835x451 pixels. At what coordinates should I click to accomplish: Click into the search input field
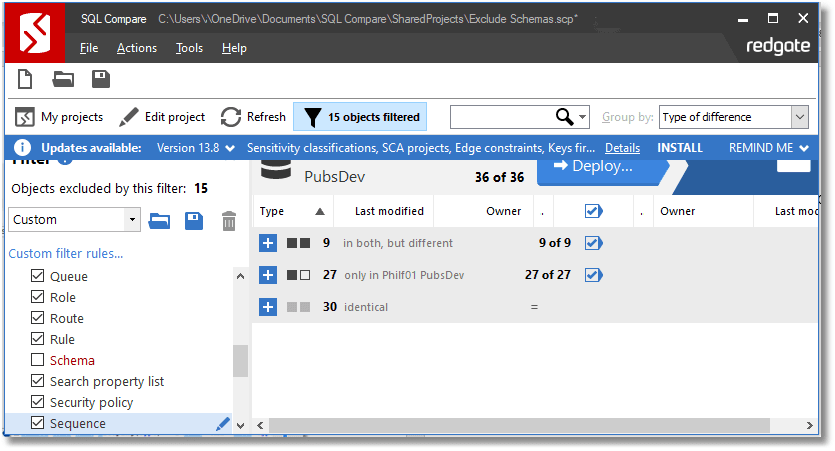(501, 117)
